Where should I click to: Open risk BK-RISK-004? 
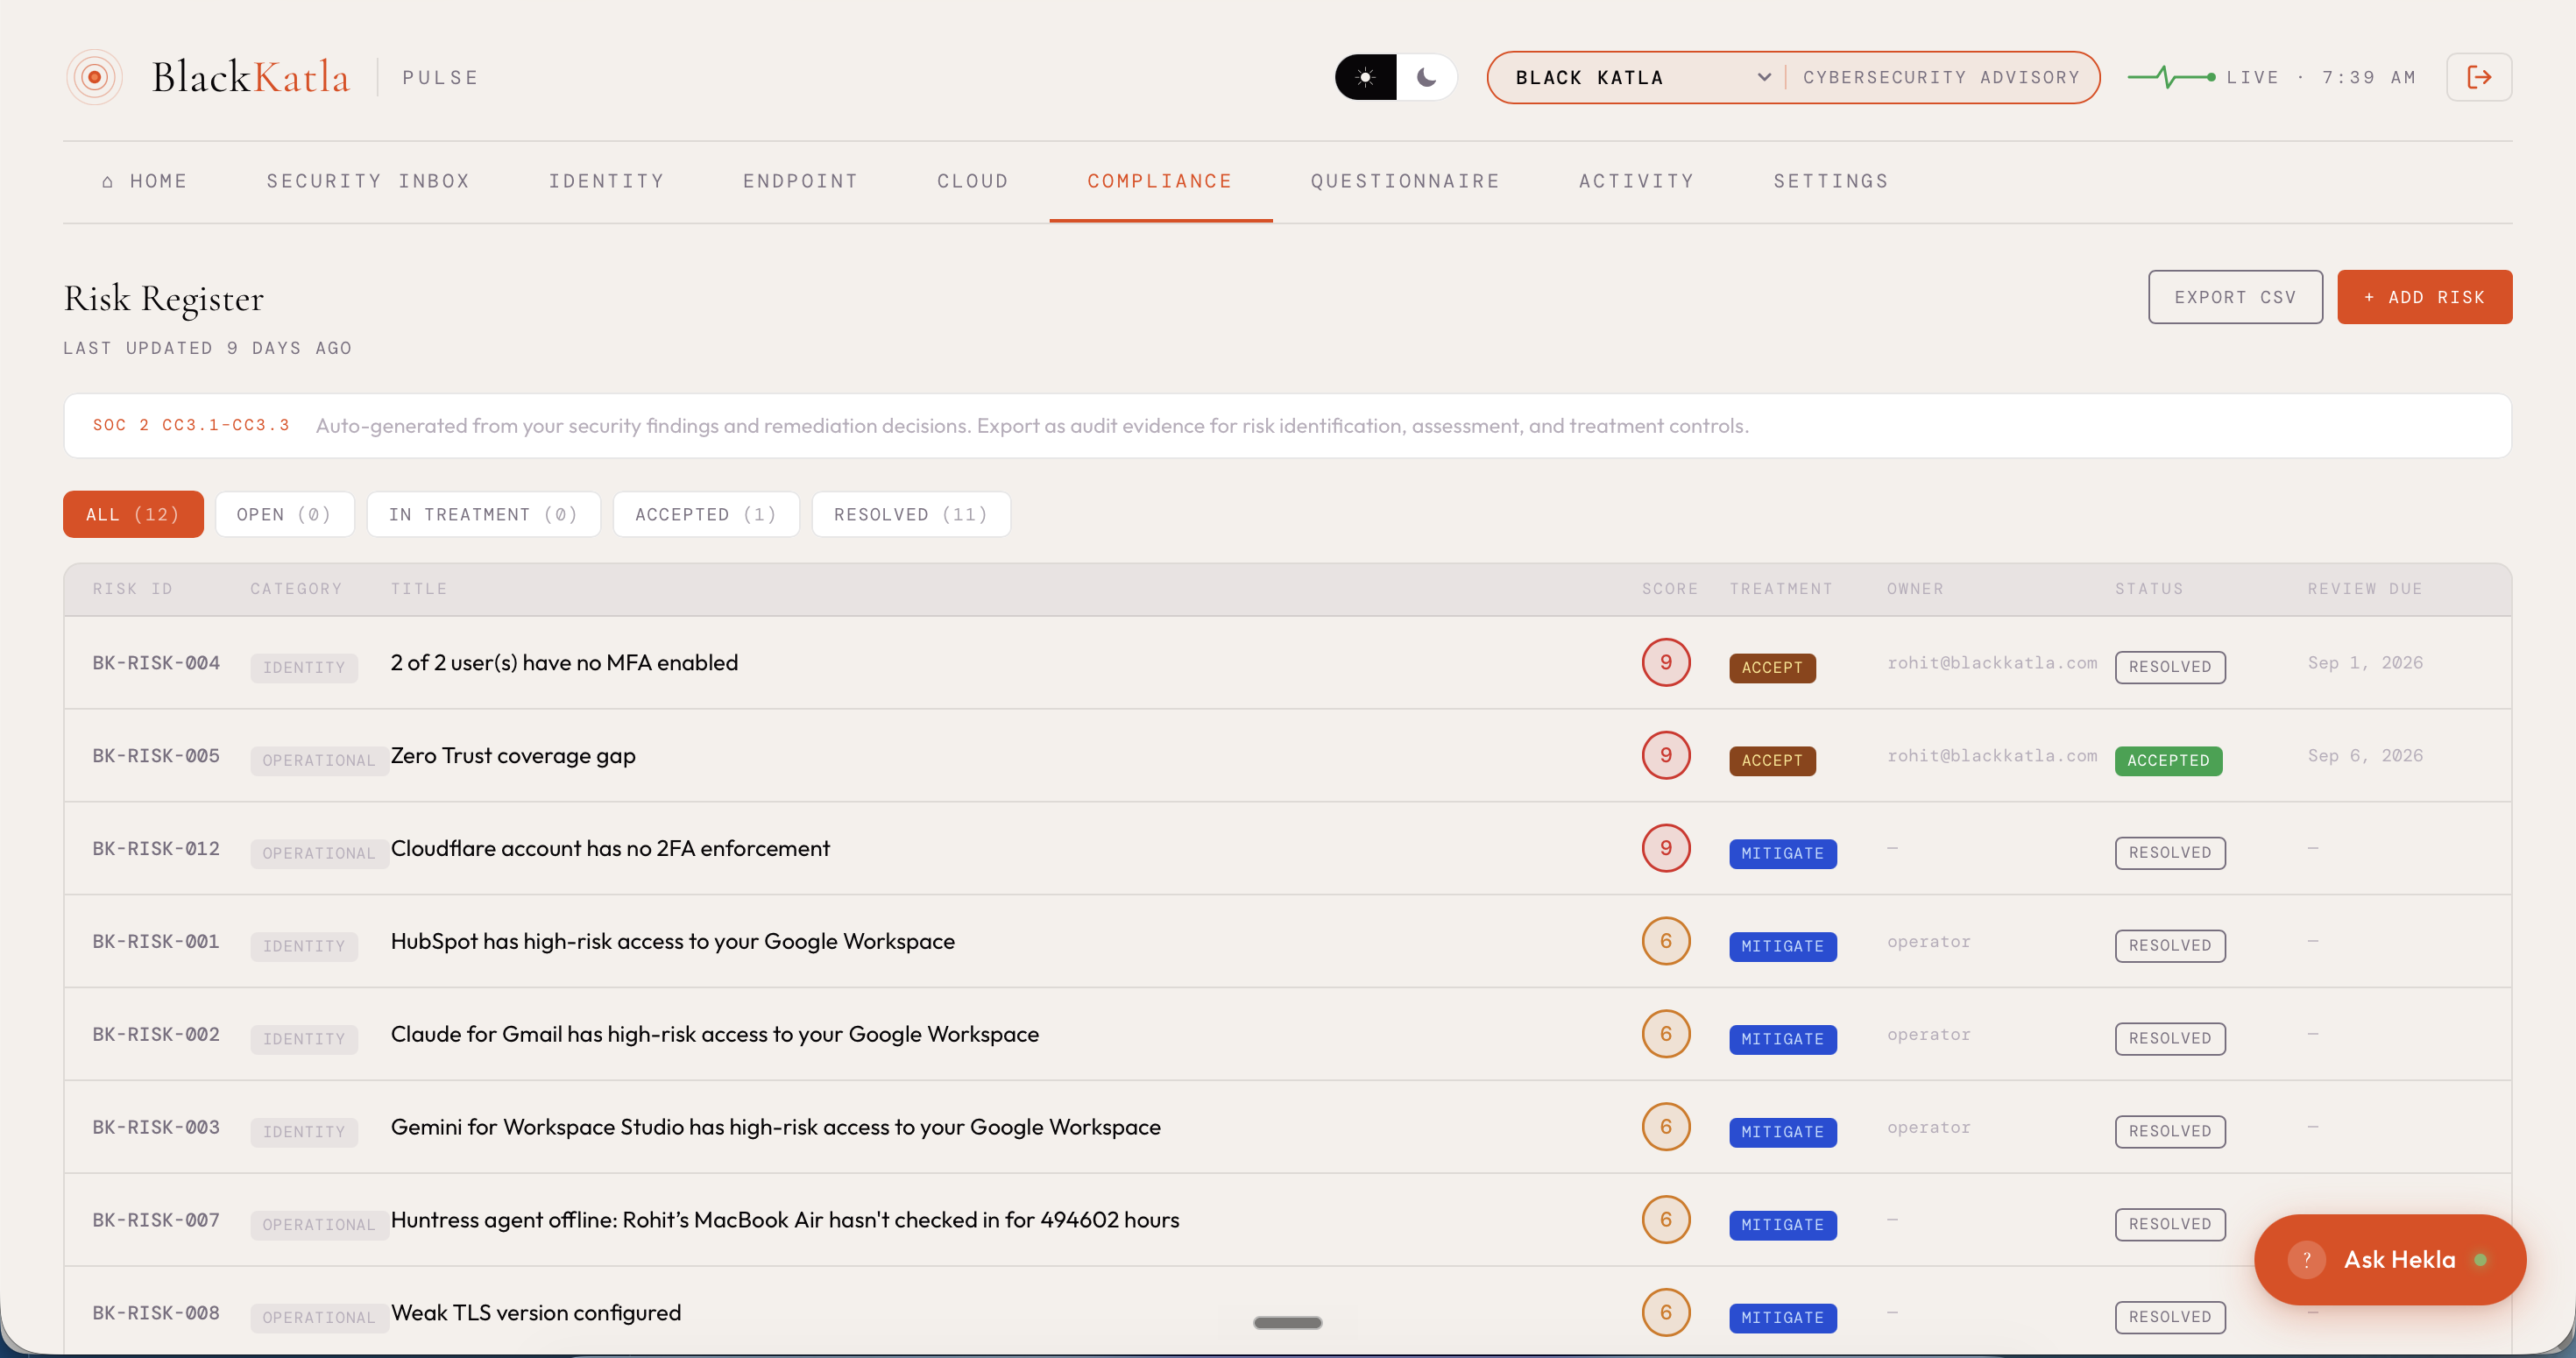pyautogui.click(x=1287, y=663)
